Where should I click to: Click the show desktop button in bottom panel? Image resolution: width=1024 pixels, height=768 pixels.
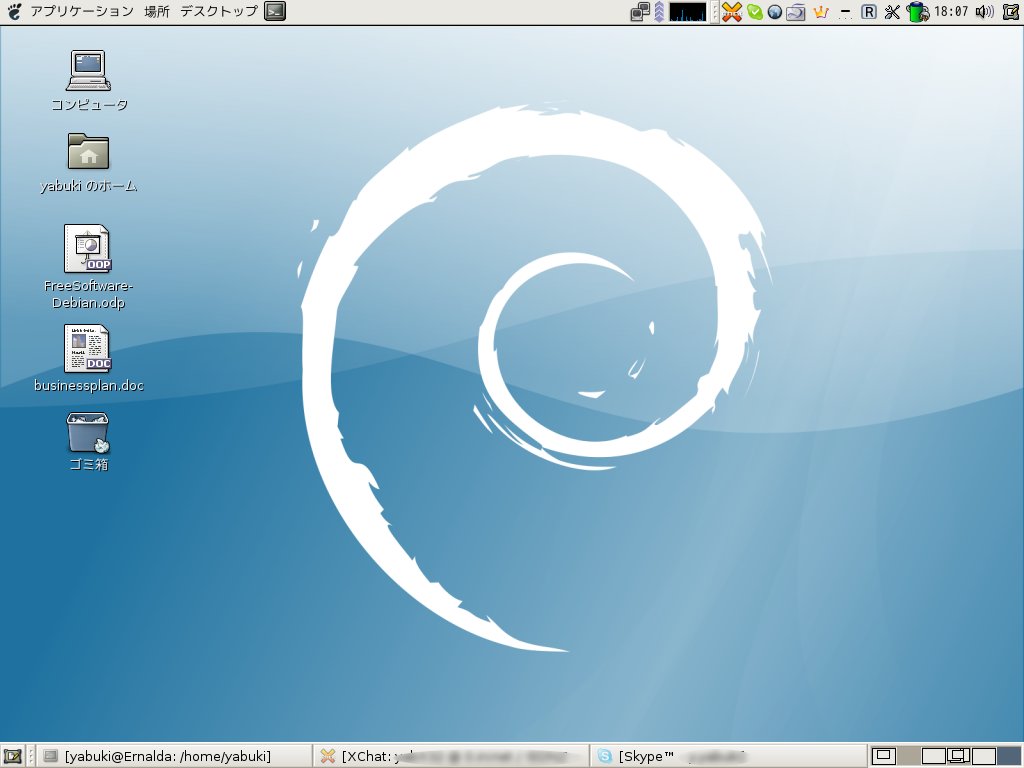point(13,756)
